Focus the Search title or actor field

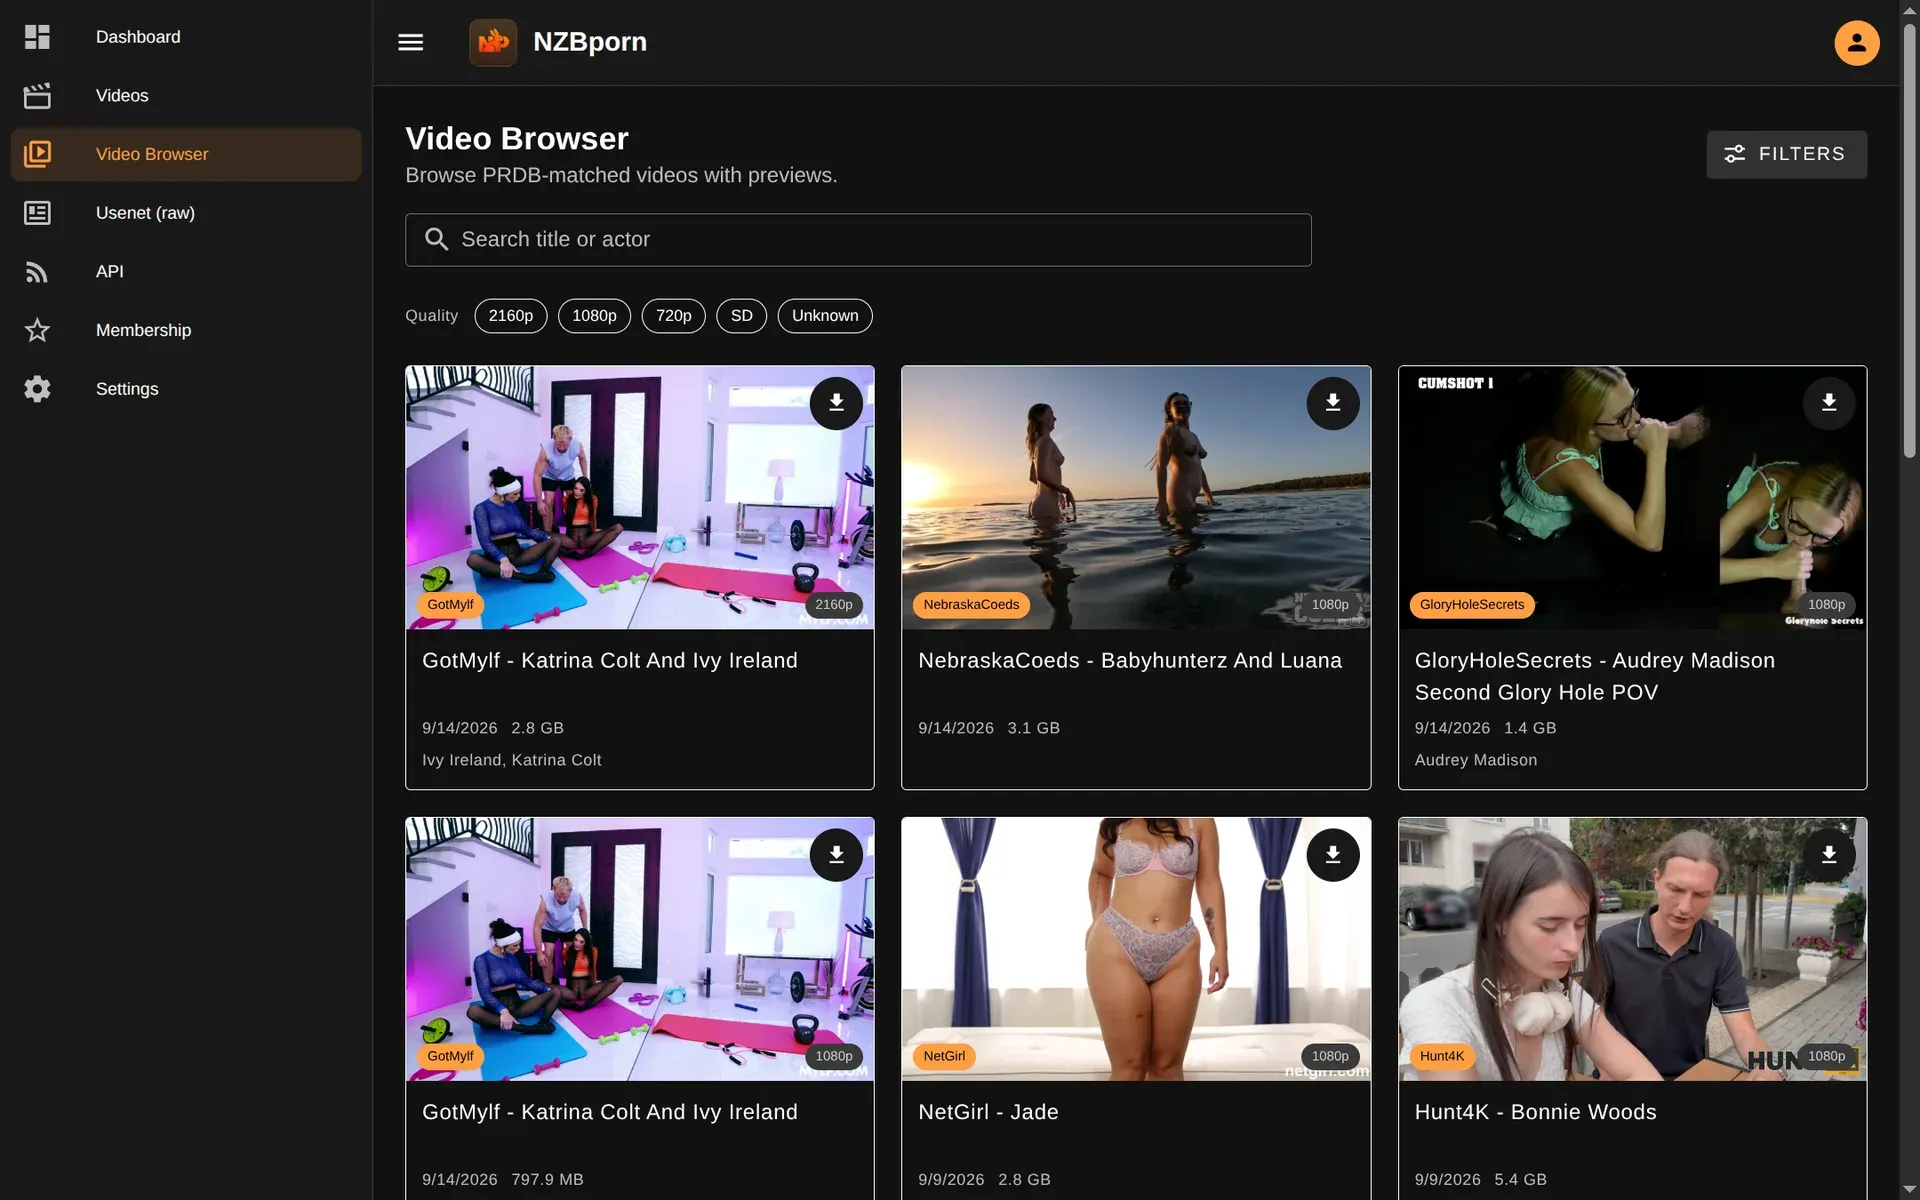pyautogui.click(x=858, y=240)
